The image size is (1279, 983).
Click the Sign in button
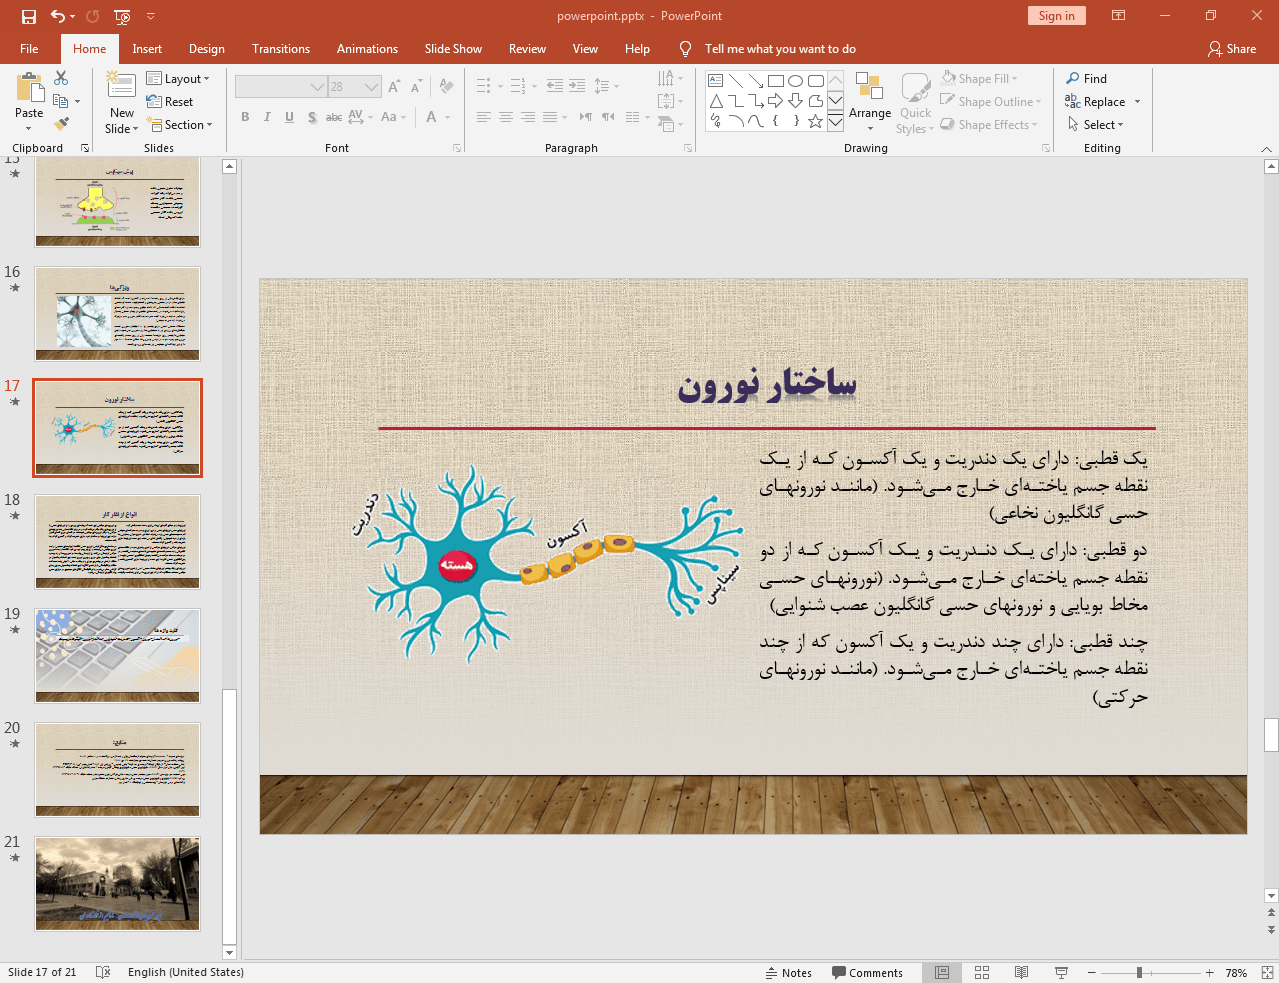pyautogui.click(x=1056, y=16)
